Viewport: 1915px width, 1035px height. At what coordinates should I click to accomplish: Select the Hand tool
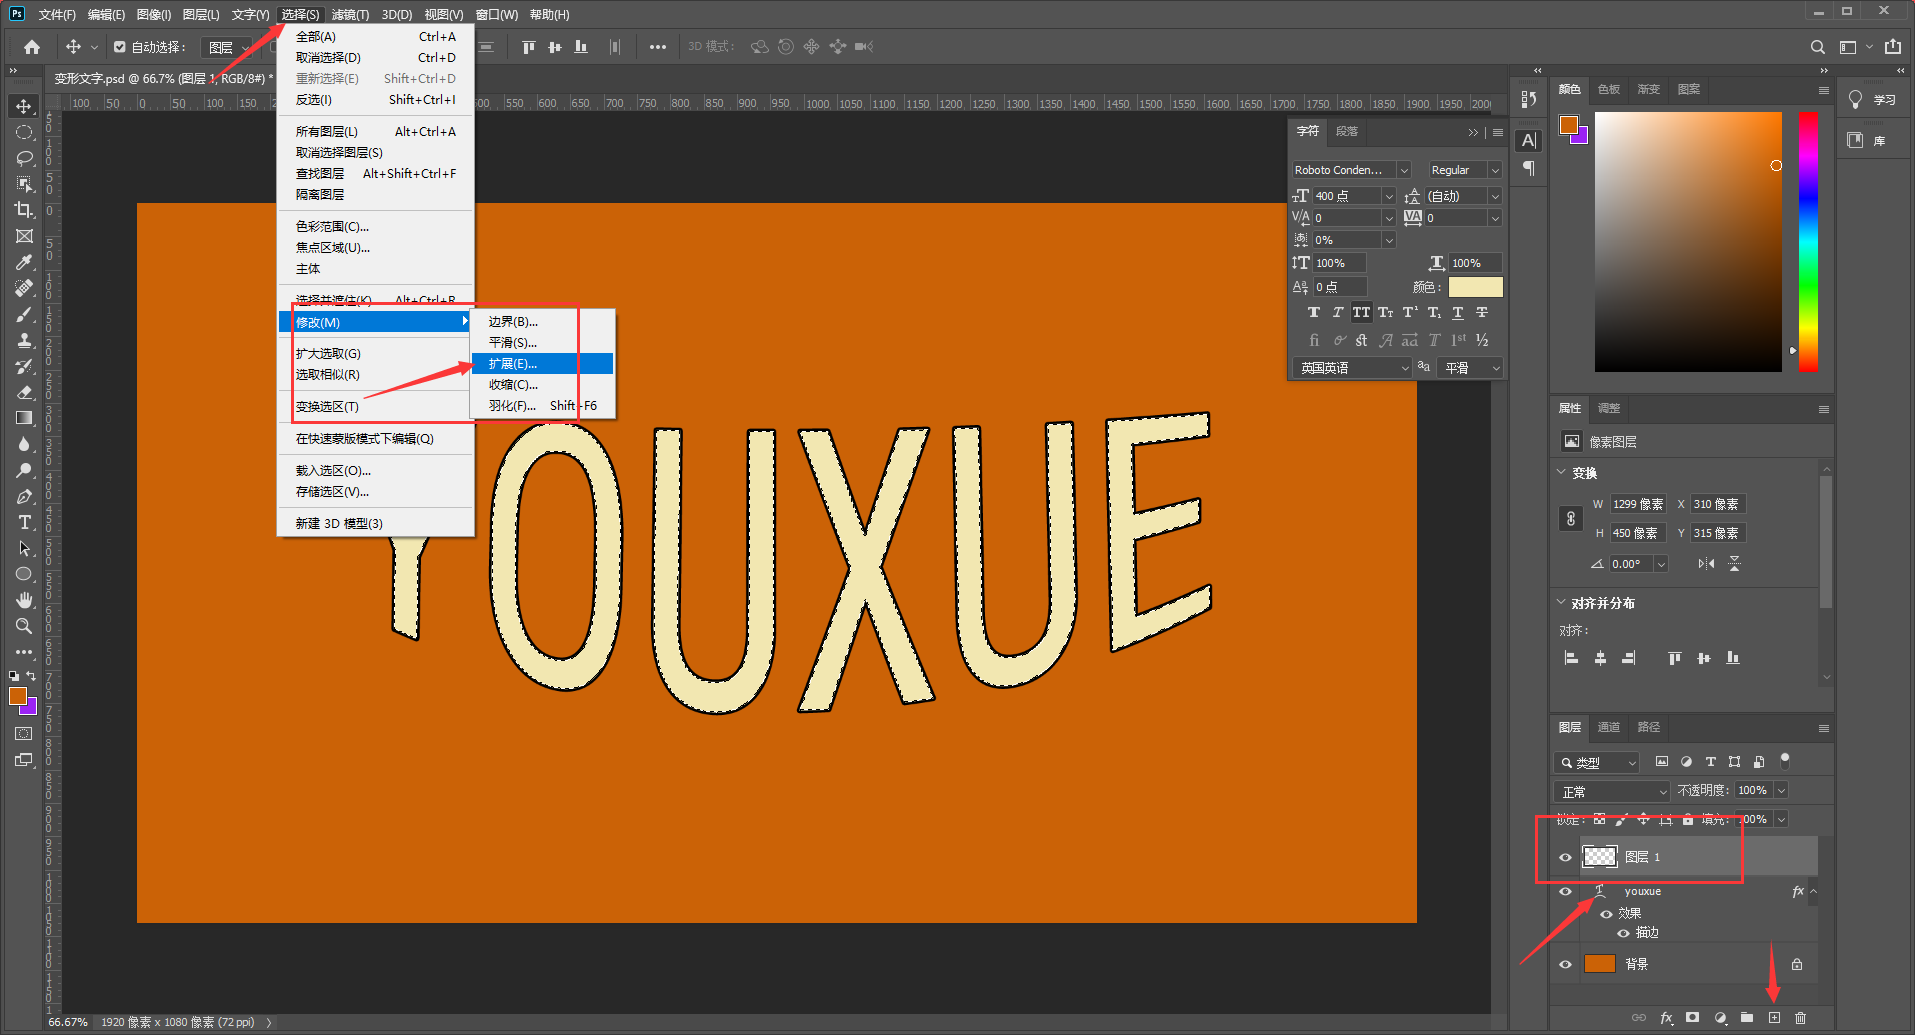click(24, 600)
